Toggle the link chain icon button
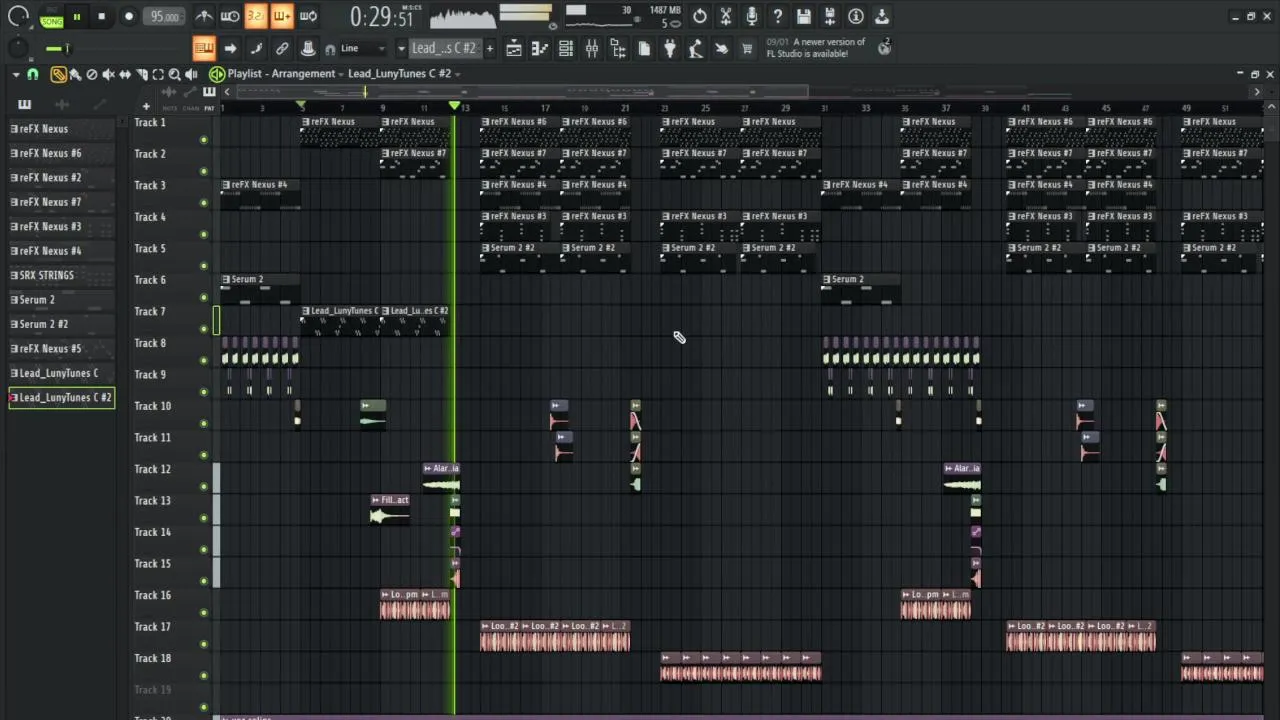The image size is (1280, 720). pyautogui.click(x=282, y=48)
